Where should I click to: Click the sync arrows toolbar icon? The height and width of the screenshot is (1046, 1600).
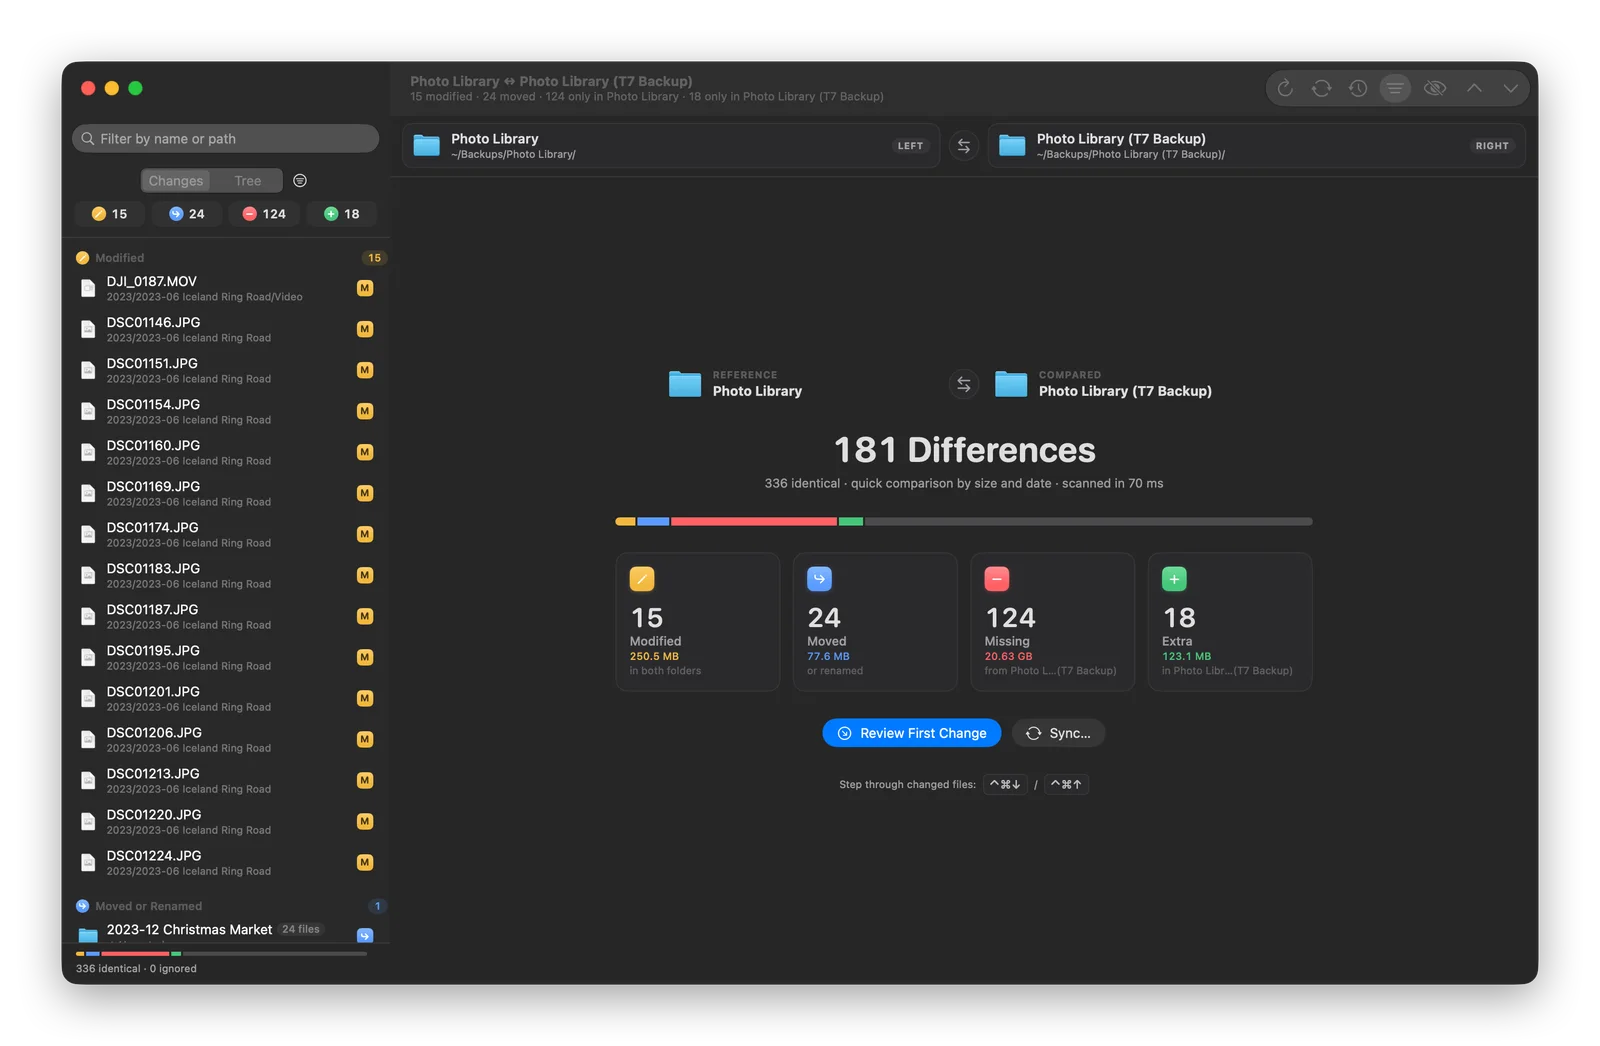coord(1321,89)
